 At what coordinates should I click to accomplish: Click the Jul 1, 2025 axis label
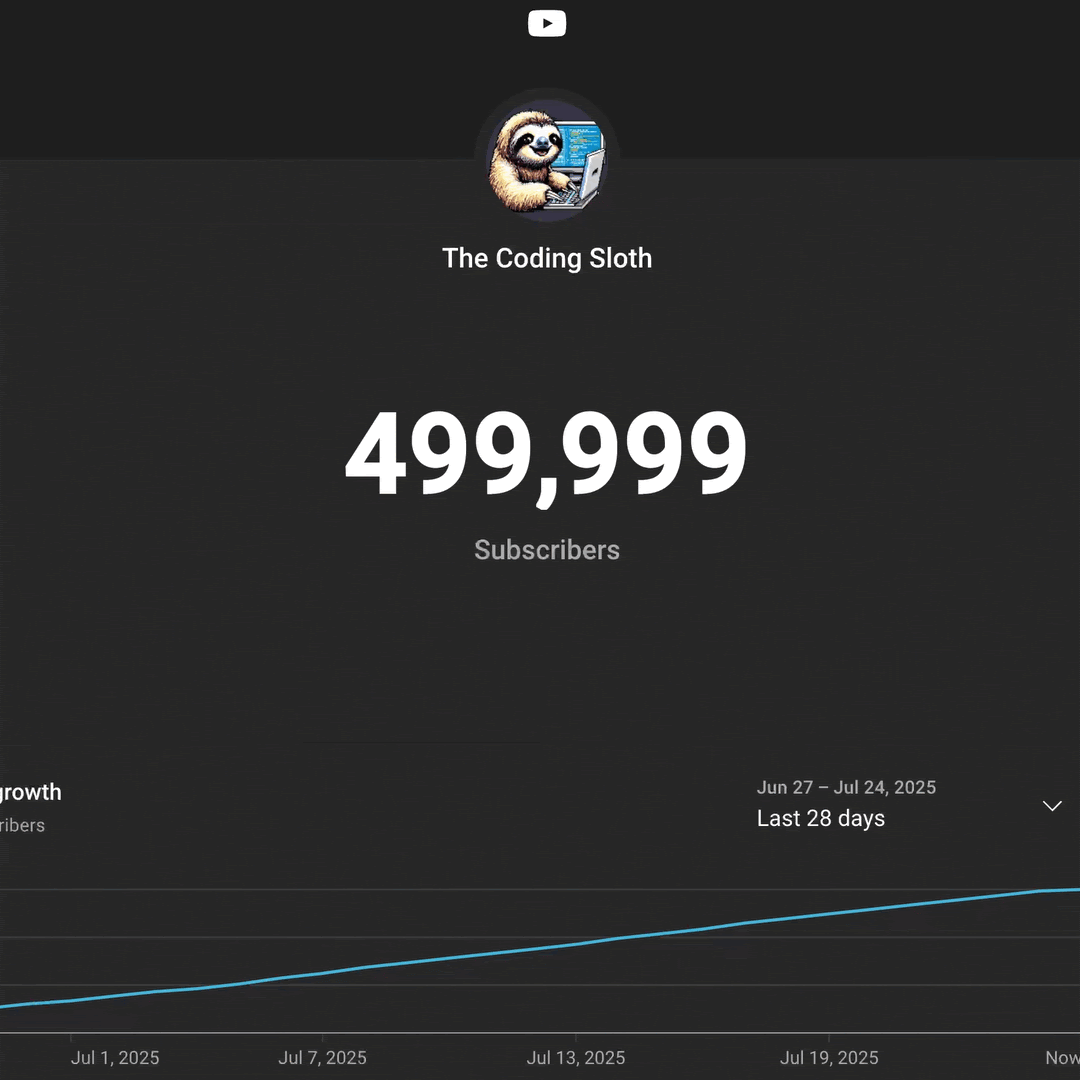tap(115, 1057)
